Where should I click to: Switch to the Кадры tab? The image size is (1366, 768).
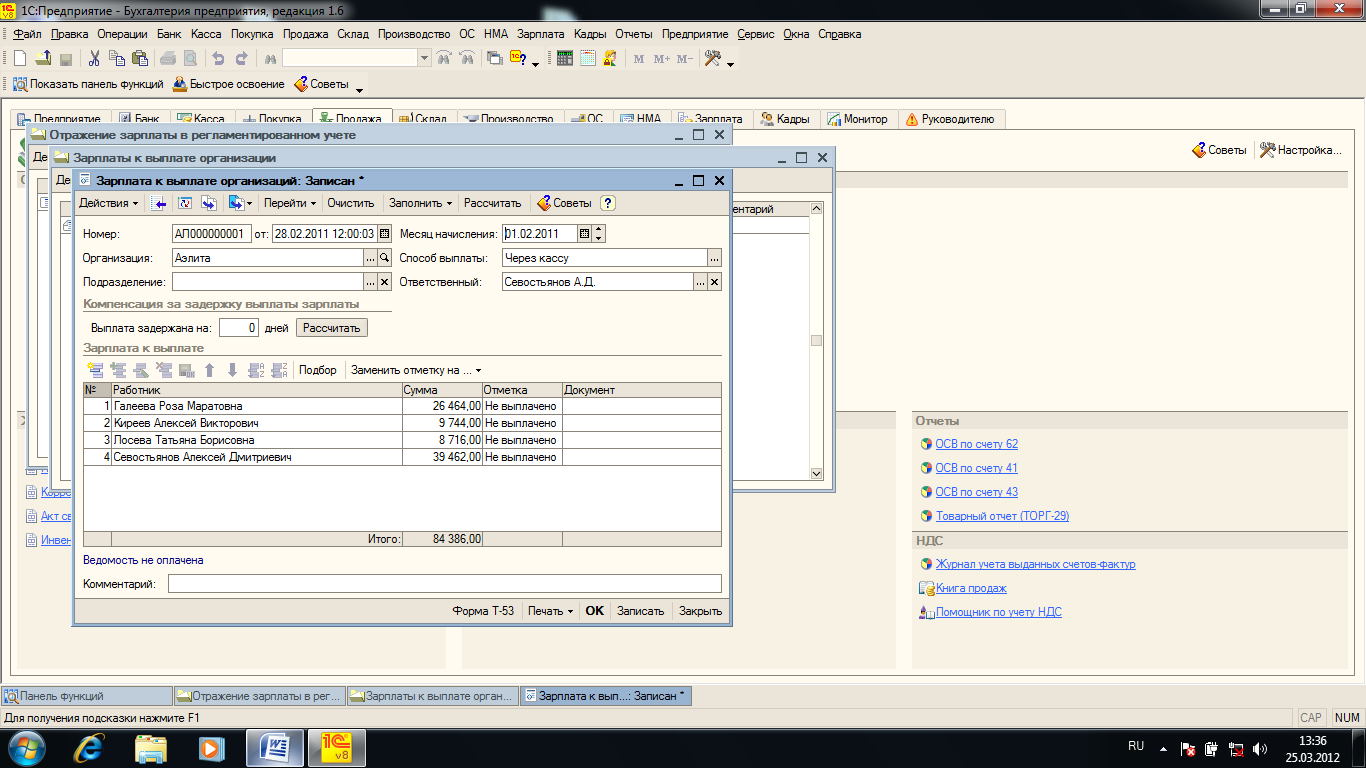785,119
